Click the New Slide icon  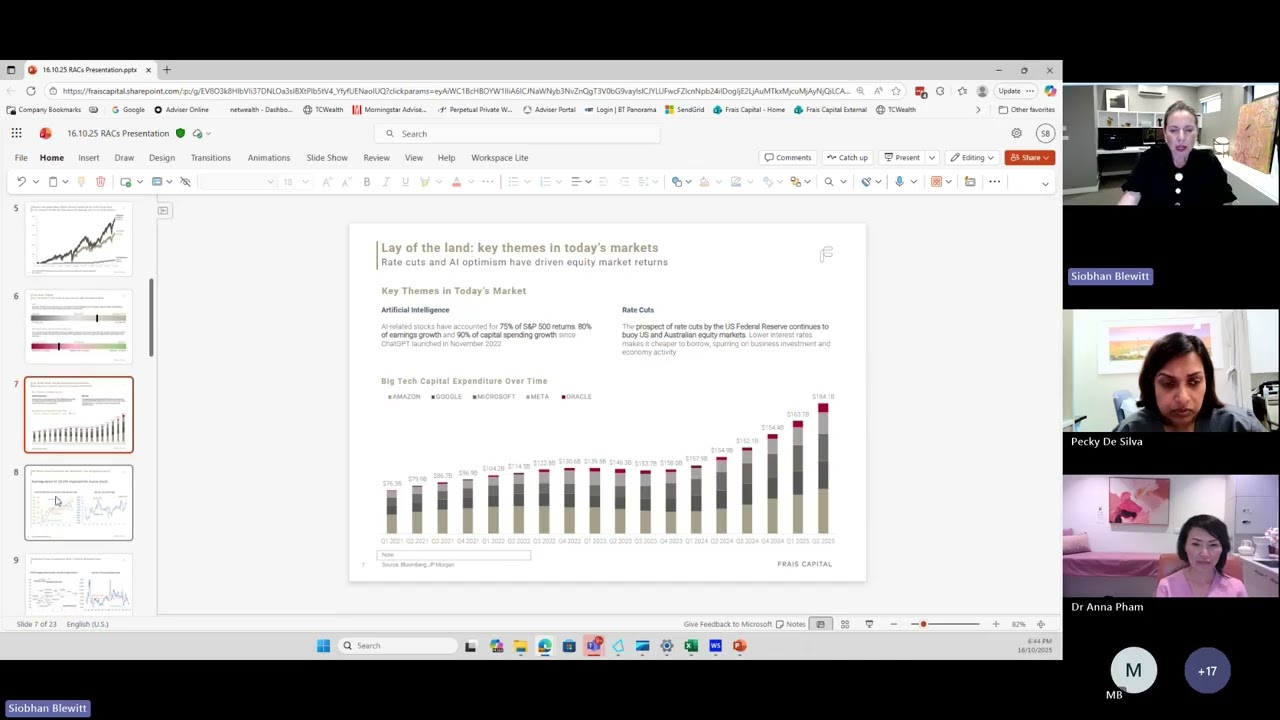(x=125, y=181)
